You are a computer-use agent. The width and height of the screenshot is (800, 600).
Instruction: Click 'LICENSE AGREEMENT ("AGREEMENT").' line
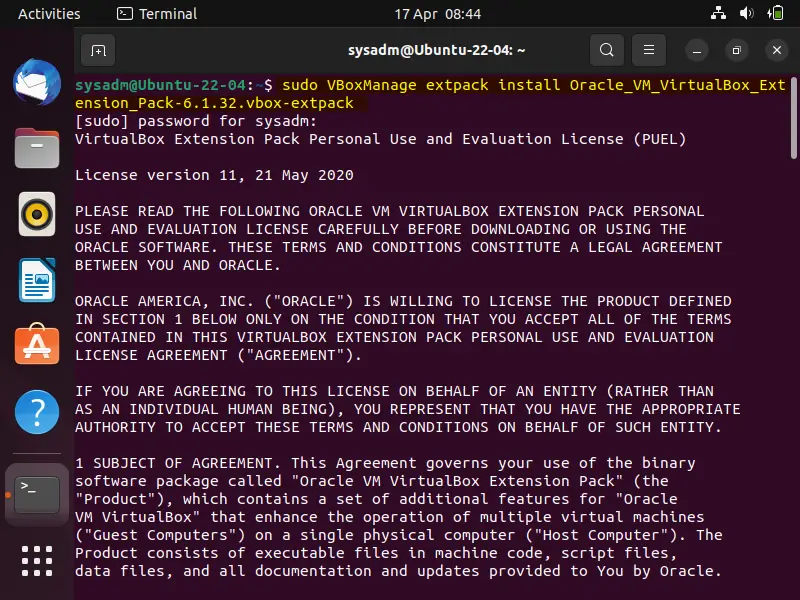click(x=218, y=355)
